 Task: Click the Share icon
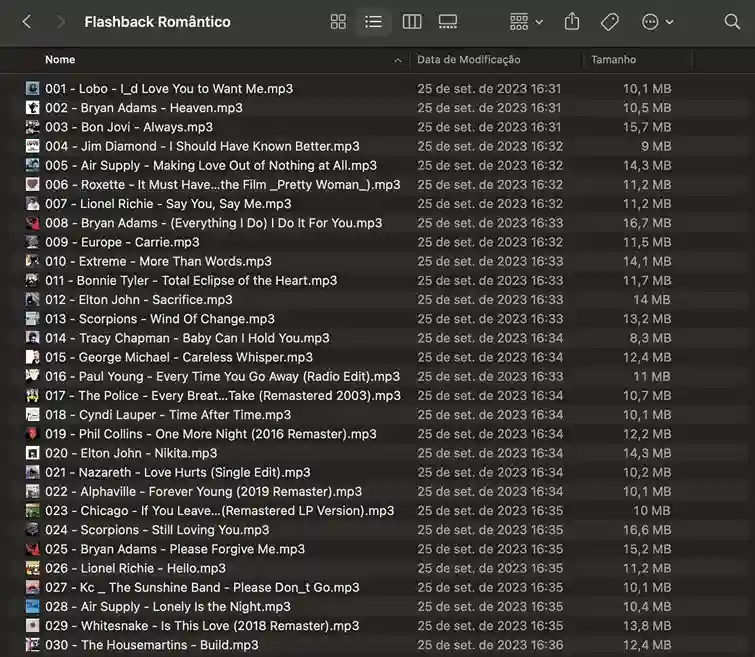pyautogui.click(x=572, y=22)
